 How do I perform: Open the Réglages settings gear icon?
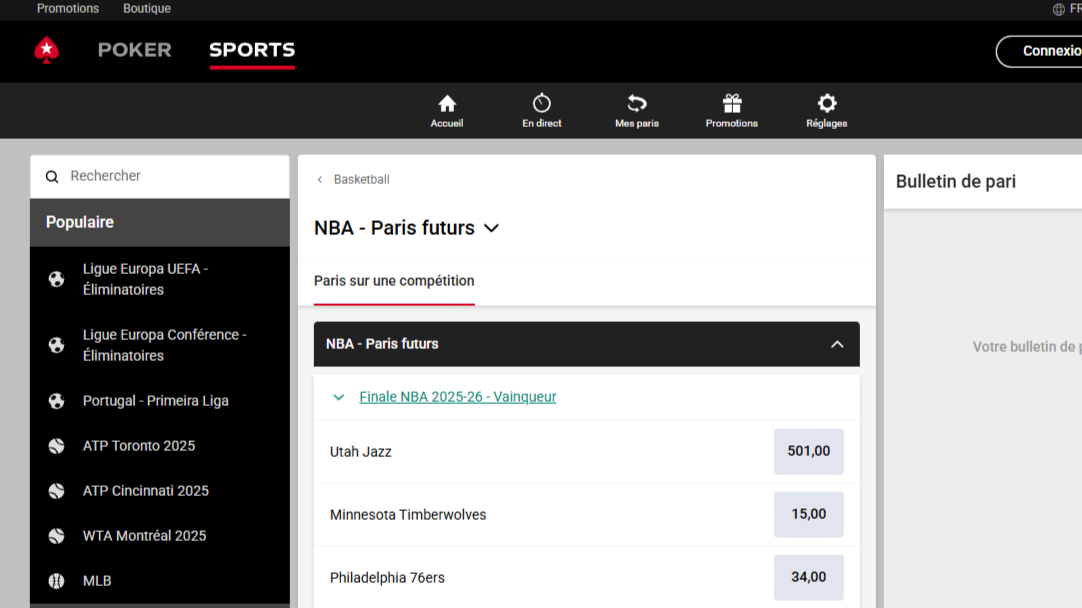pos(826,103)
